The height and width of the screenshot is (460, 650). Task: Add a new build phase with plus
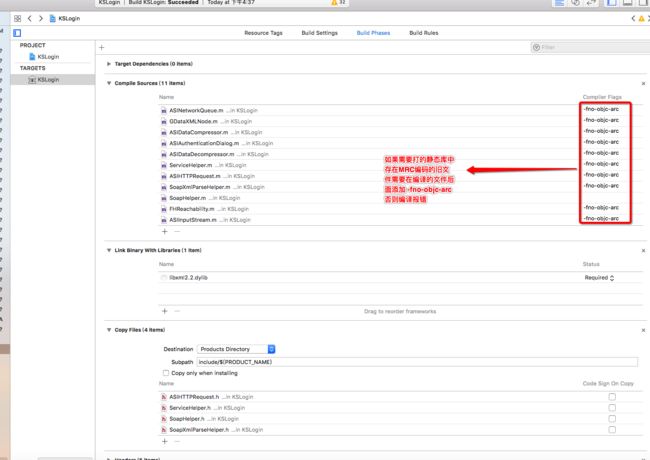pos(102,48)
